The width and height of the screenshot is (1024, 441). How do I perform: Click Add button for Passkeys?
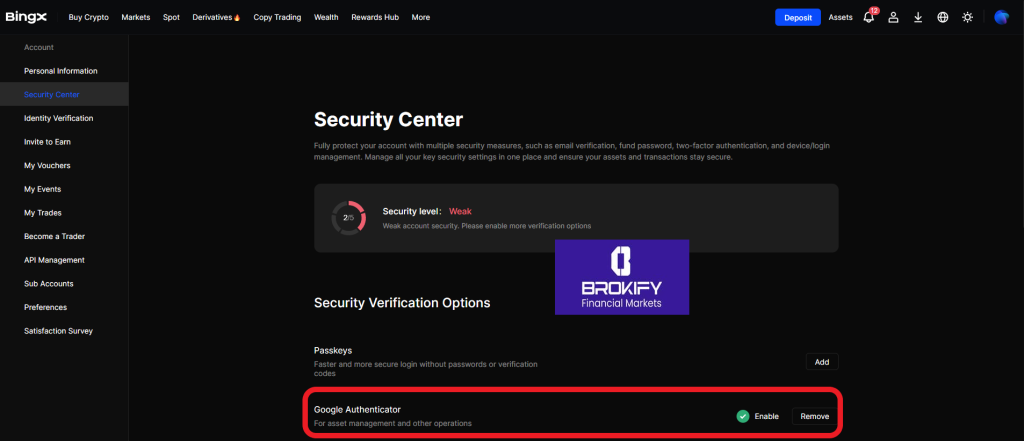822,362
